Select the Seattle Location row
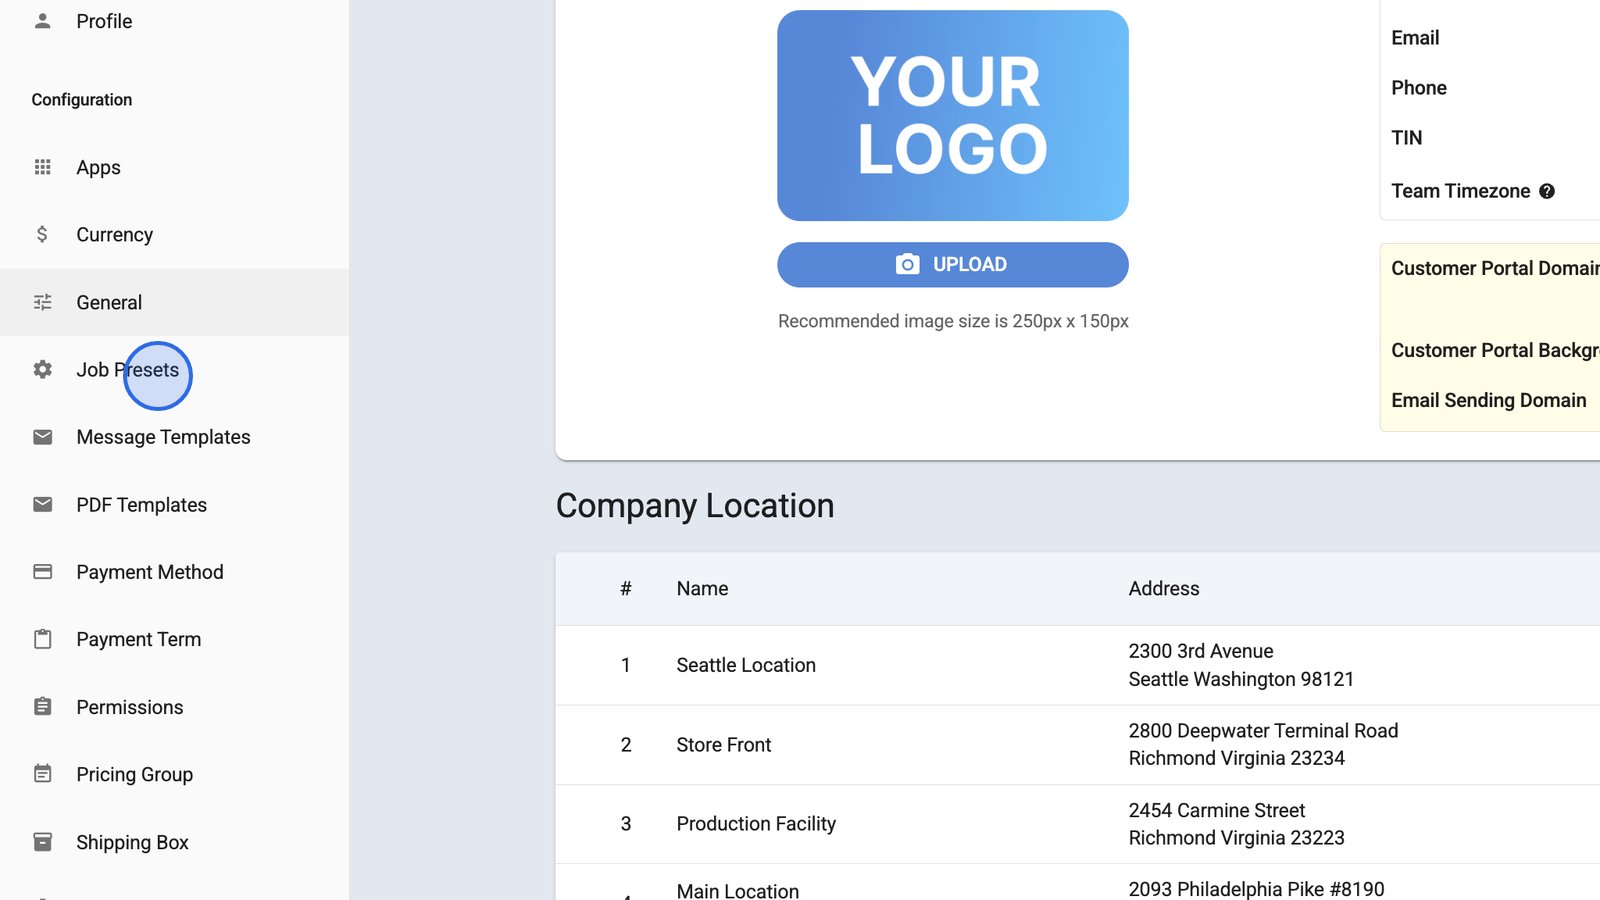The image size is (1600, 900). [x=746, y=665]
